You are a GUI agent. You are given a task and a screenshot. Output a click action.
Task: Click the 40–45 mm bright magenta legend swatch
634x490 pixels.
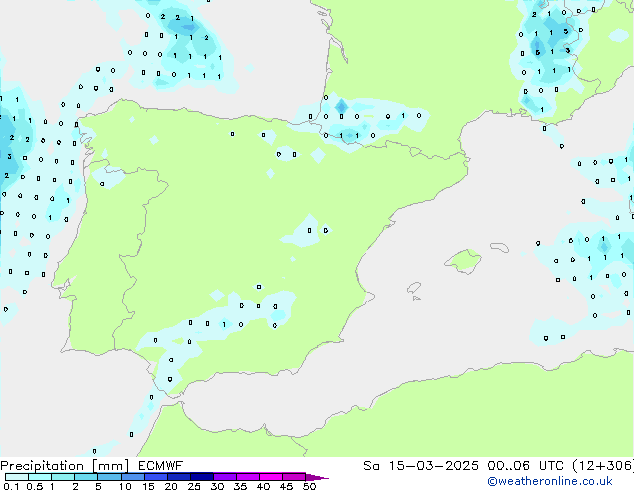[271, 477]
